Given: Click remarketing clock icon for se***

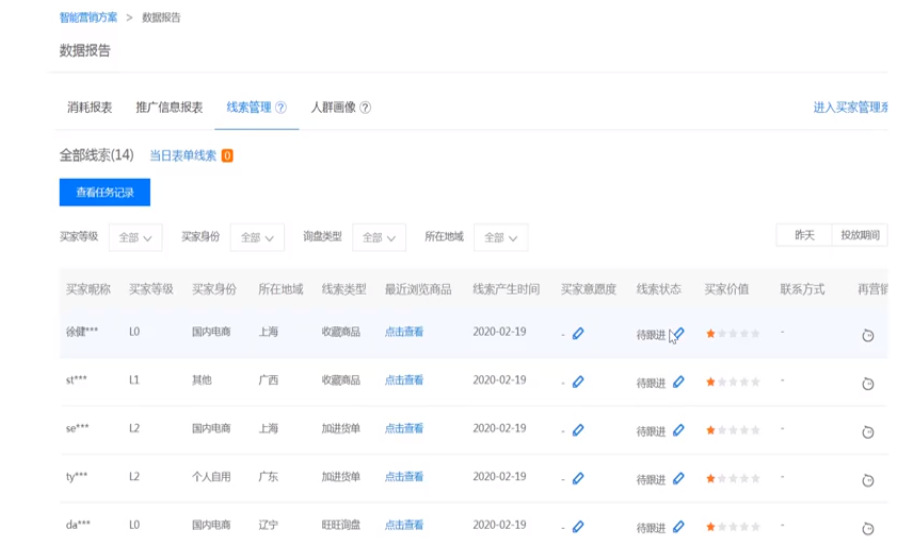Looking at the screenshot, I should pyautogui.click(x=868, y=432).
